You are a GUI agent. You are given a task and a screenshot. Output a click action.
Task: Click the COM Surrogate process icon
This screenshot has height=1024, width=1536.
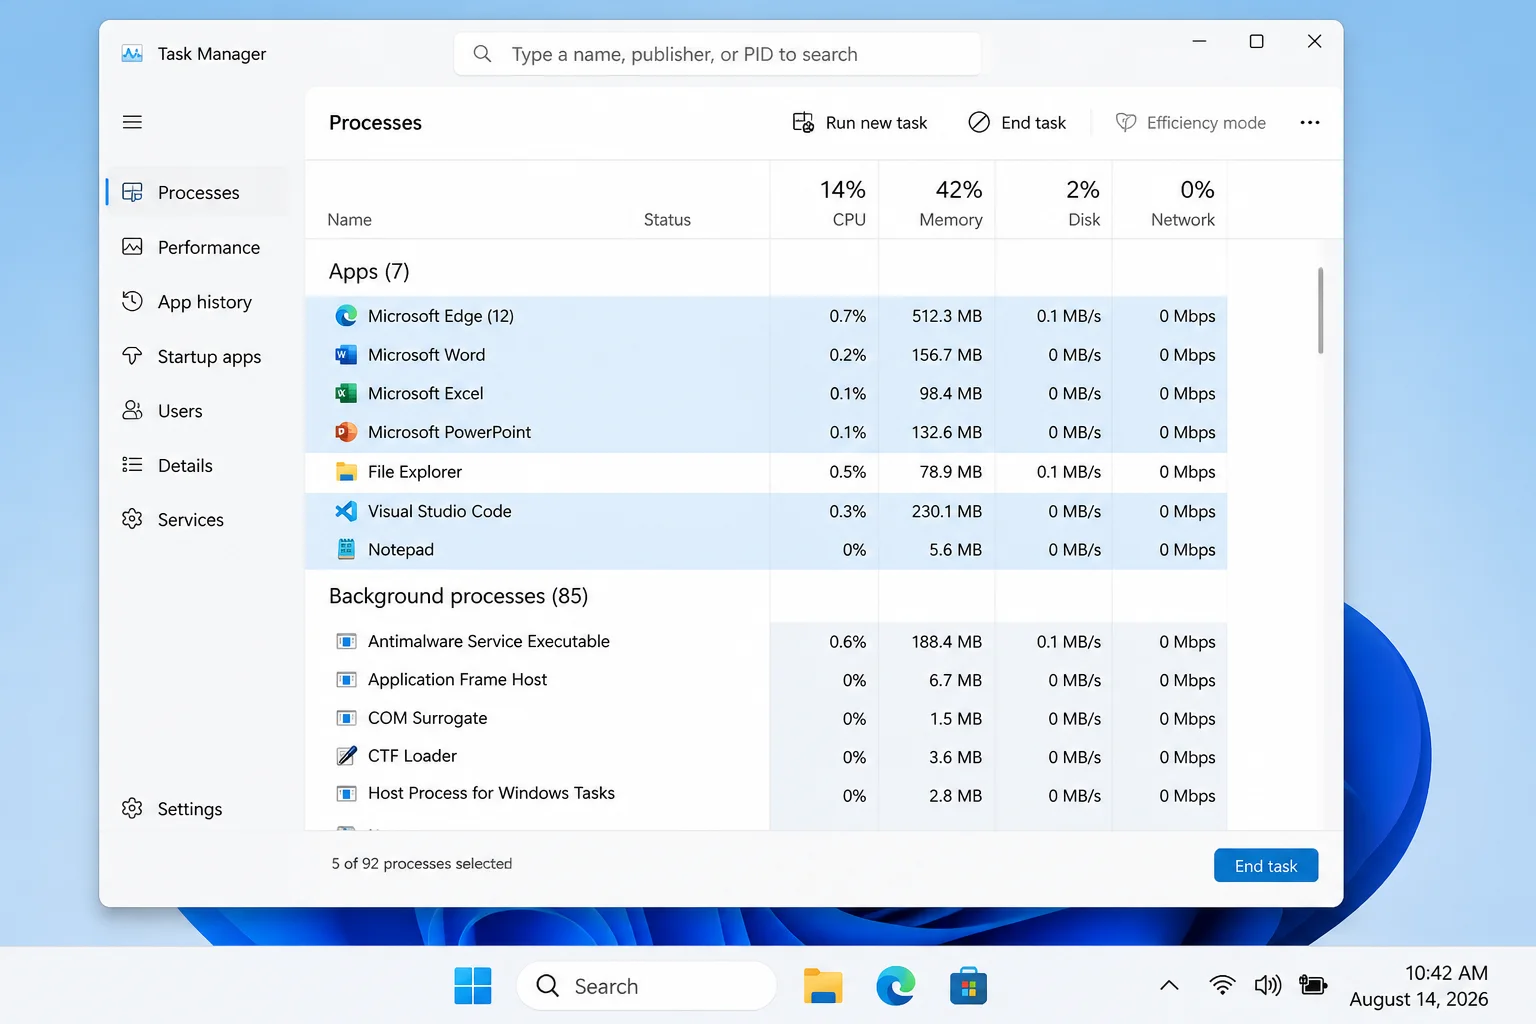[346, 718]
